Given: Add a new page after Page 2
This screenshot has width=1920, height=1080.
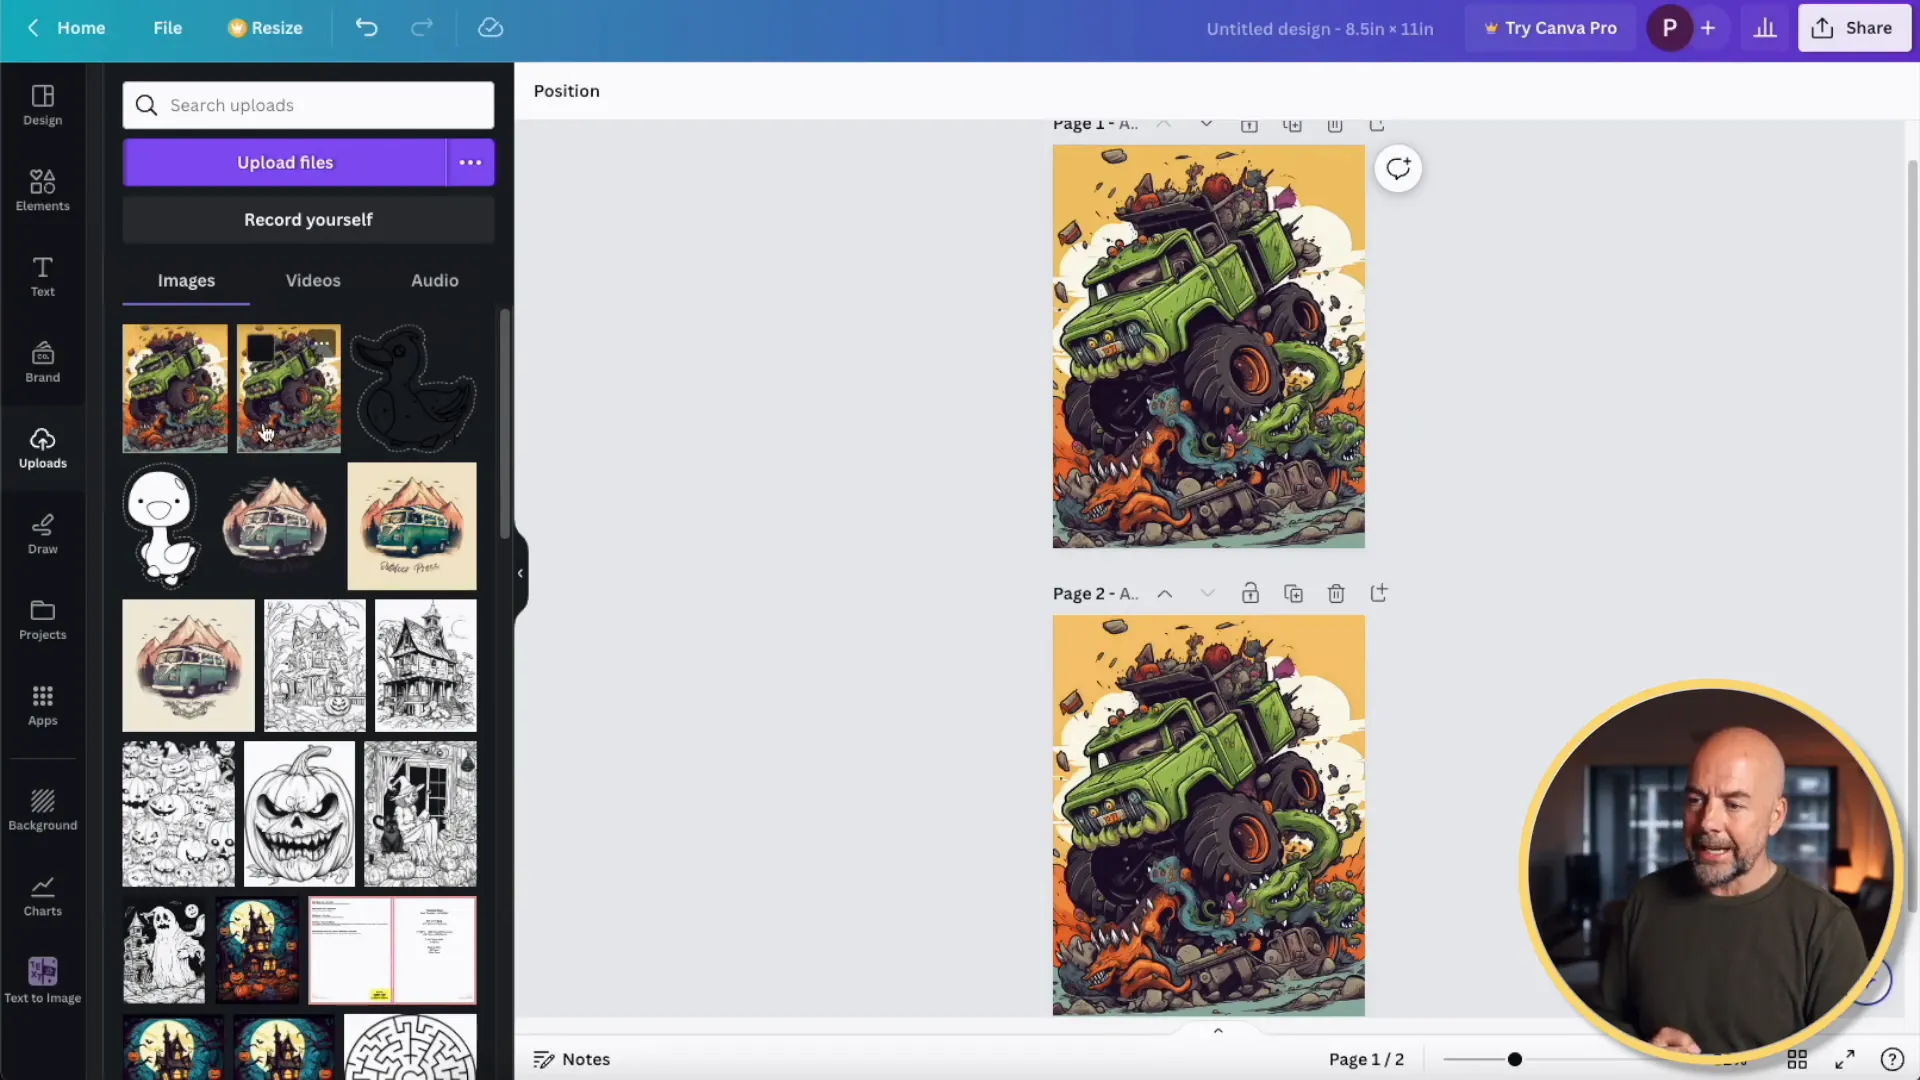Looking at the screenshot, I should (x=1379, y=594).
